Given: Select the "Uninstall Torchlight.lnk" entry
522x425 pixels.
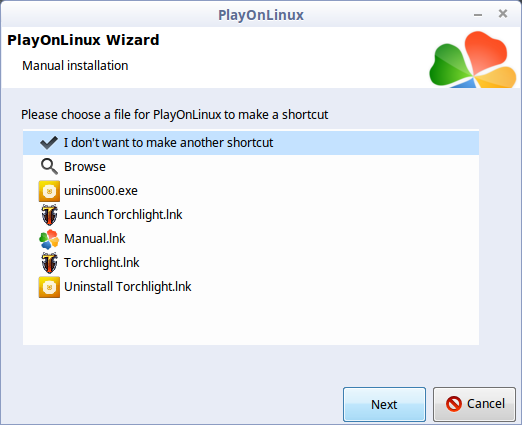Looking at the screenshot, I should (251, 287).
